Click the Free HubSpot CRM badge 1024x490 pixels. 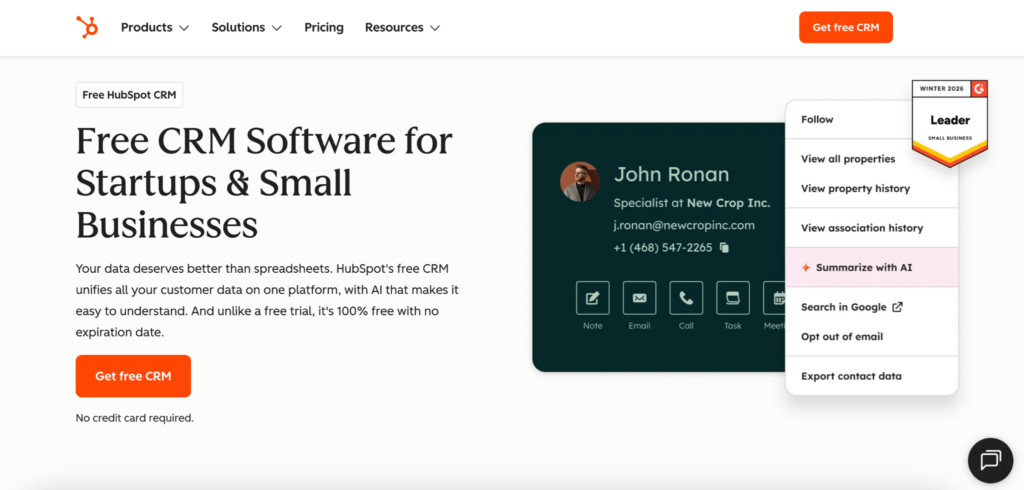click(129, 95)
